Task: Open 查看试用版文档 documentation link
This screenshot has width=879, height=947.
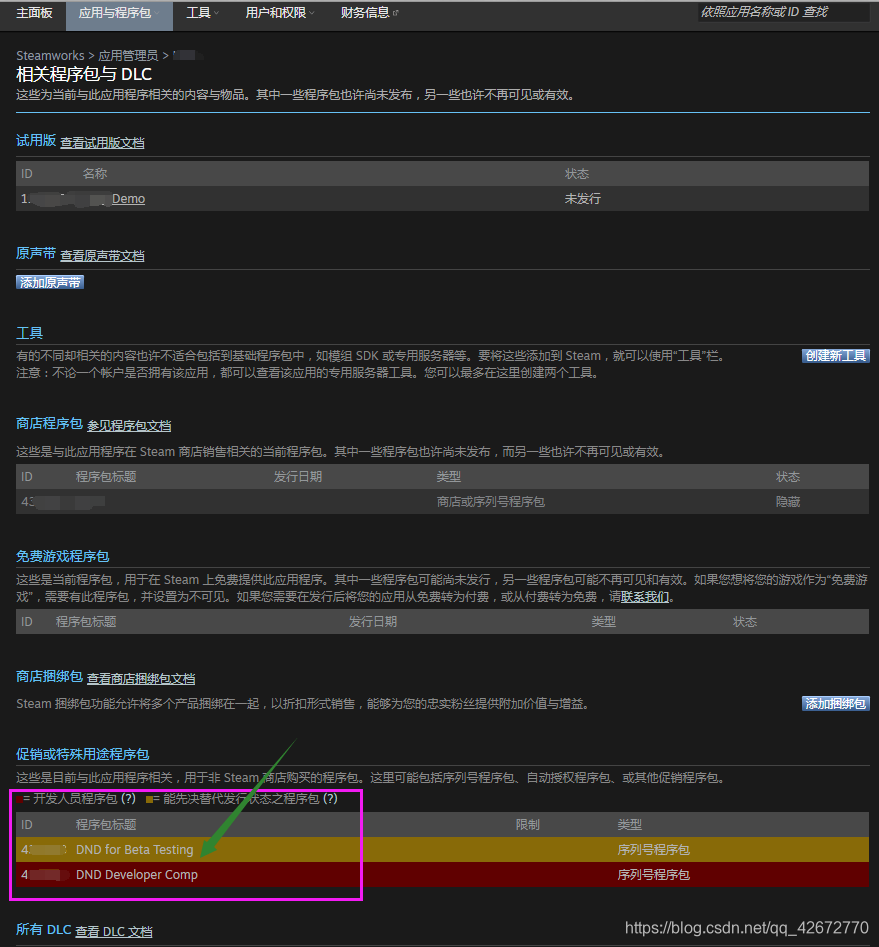Action: tap(102, 143)
